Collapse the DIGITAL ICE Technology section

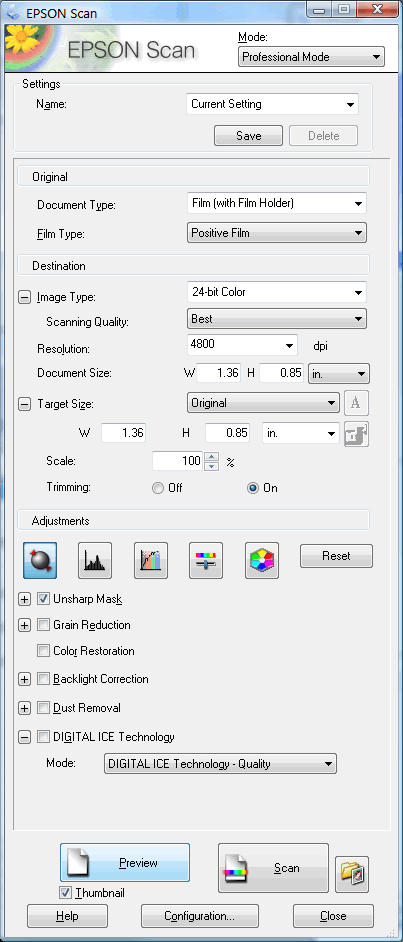24,737
